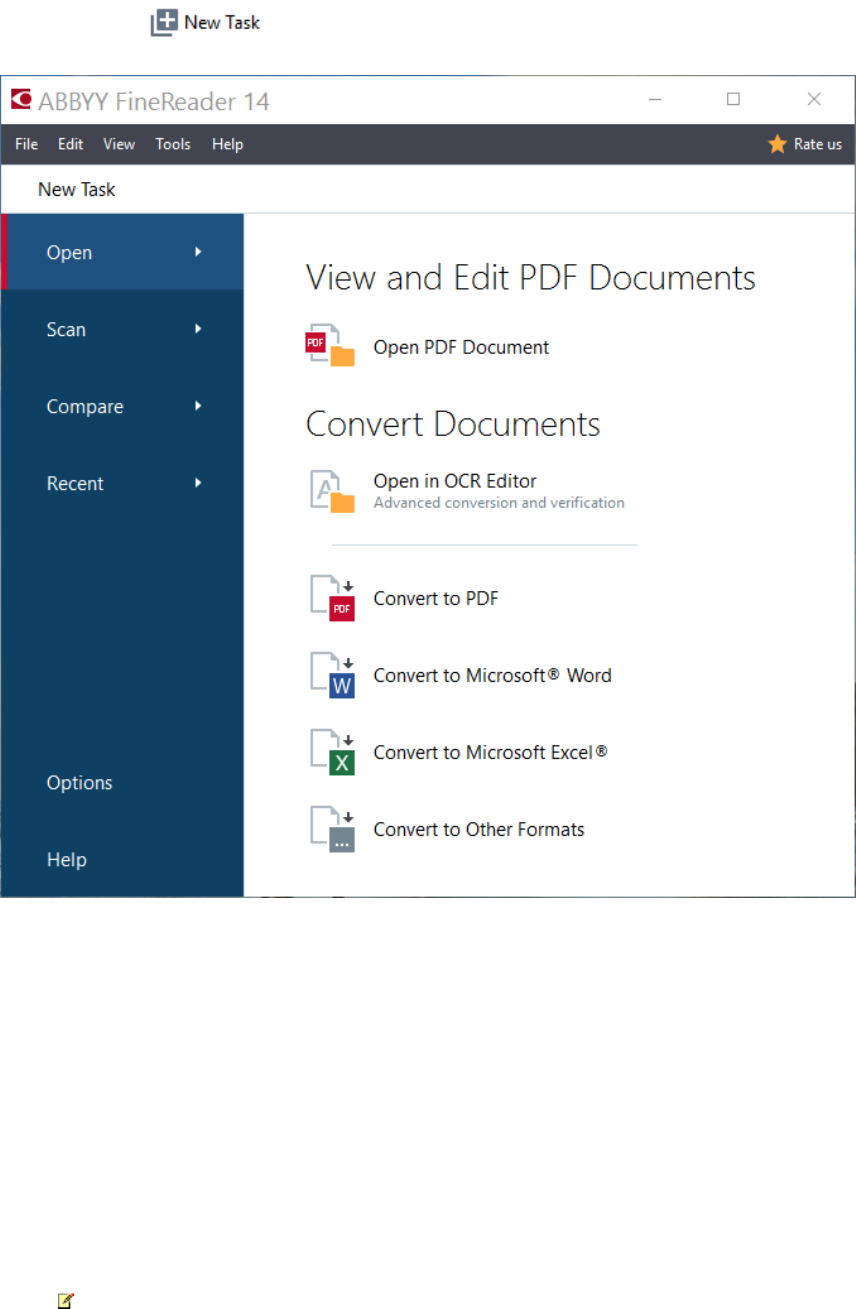Image resolution: width=856 pixels, height=1309 pixels.
Task: Click the New Task plus icon above the window
Action: coord(163,23)
